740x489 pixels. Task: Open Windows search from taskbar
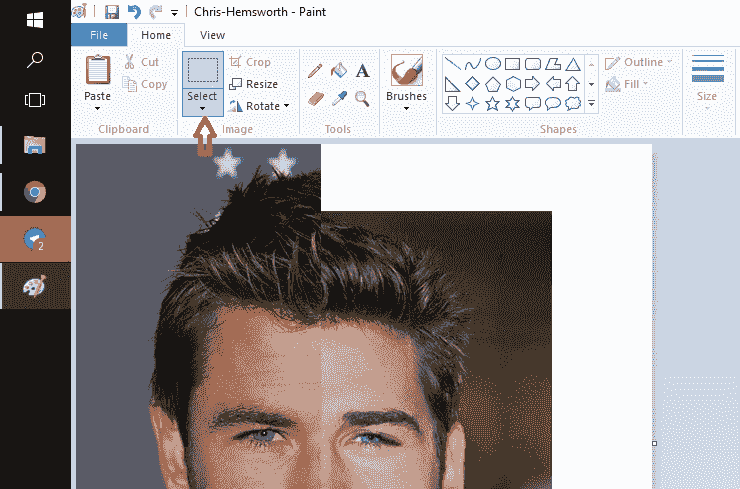click(35, 59)
